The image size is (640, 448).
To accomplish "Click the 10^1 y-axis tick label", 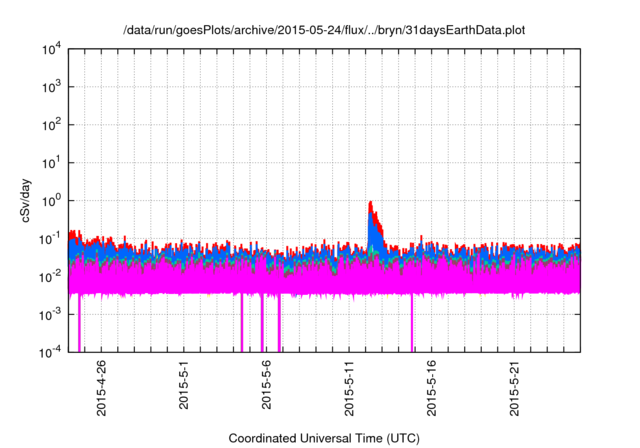I will tap(52, 163).
